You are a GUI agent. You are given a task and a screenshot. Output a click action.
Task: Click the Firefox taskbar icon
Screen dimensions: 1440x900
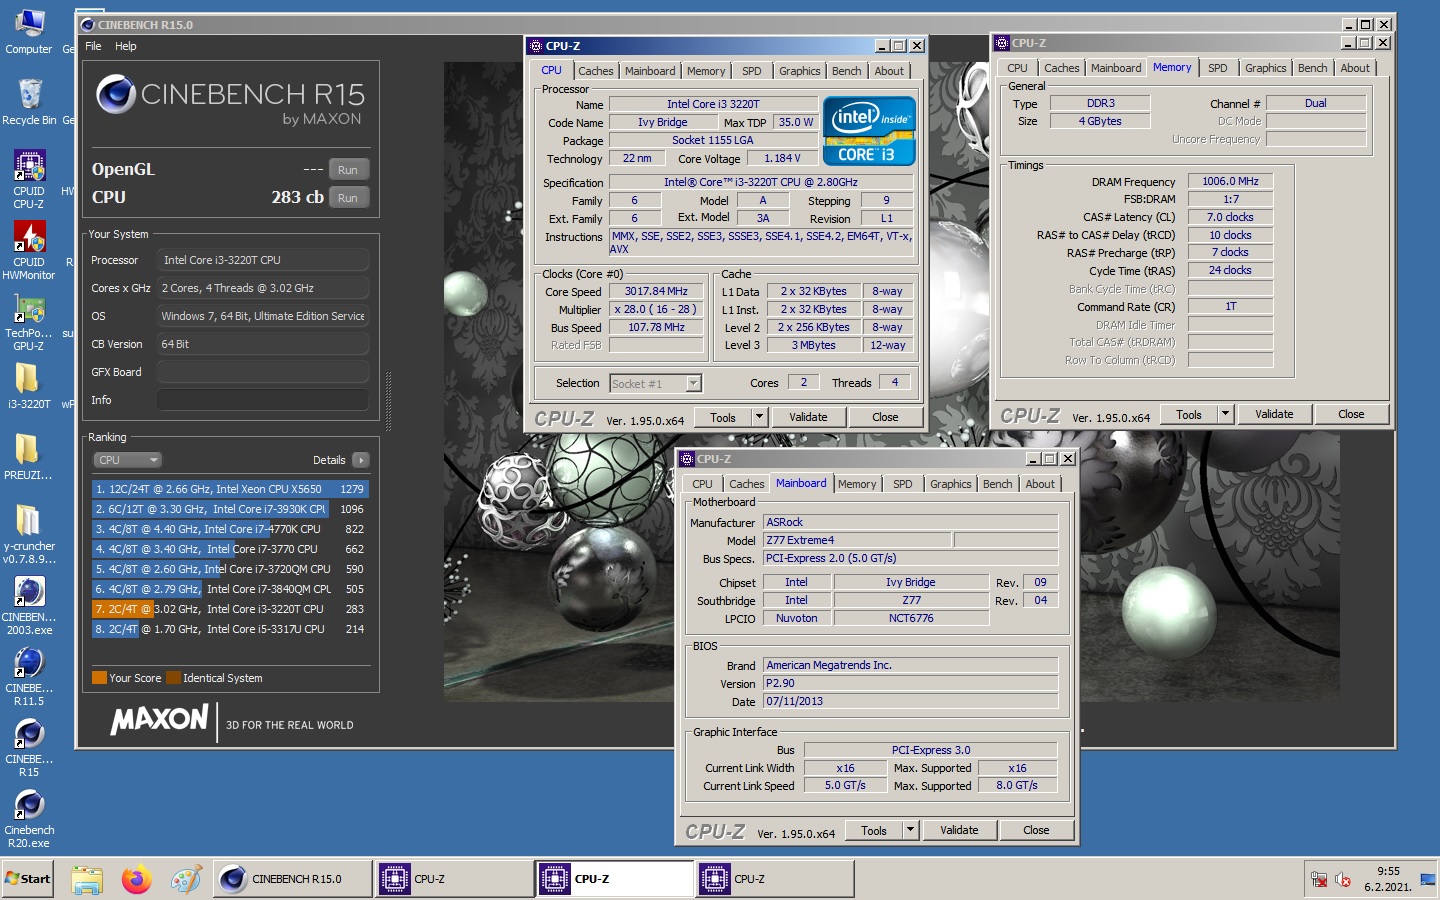(137, 879)
